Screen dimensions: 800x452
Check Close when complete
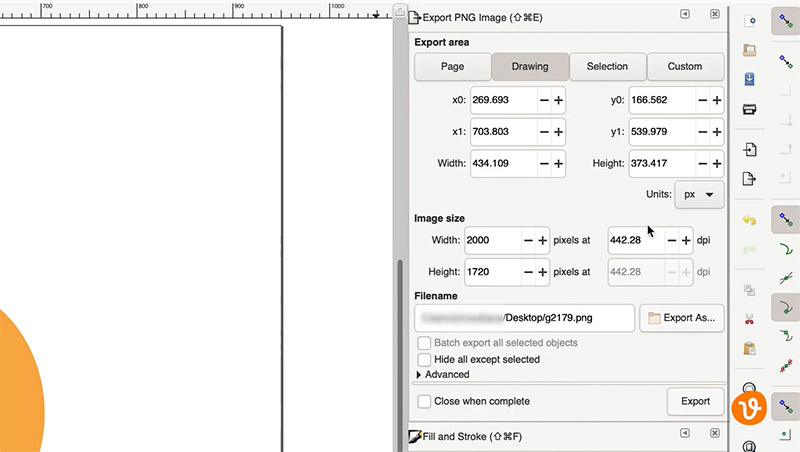[424, 401]
